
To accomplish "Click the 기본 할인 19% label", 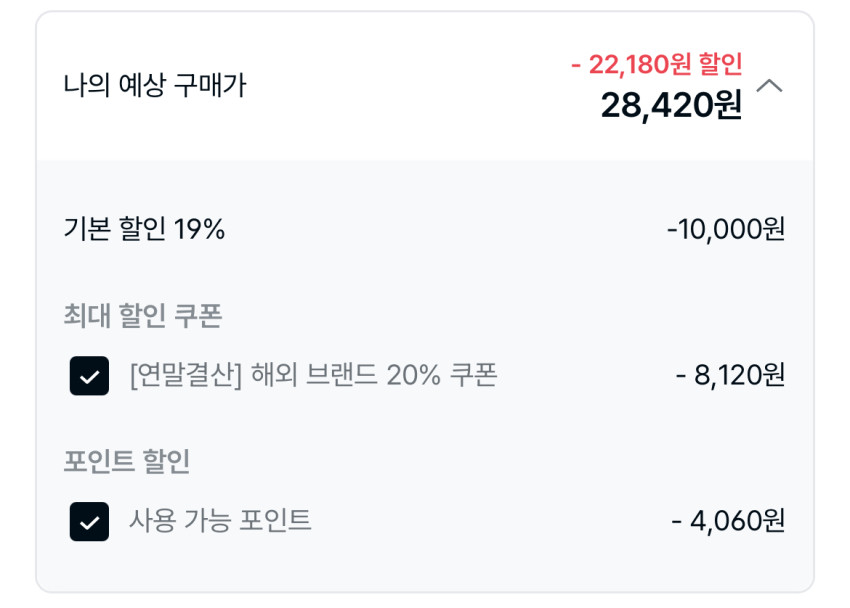I will (144, 230).
